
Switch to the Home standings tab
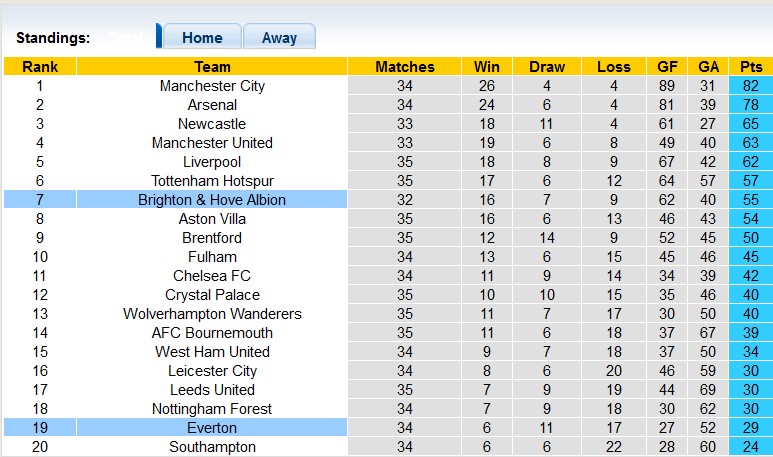(x=201, y=37)
